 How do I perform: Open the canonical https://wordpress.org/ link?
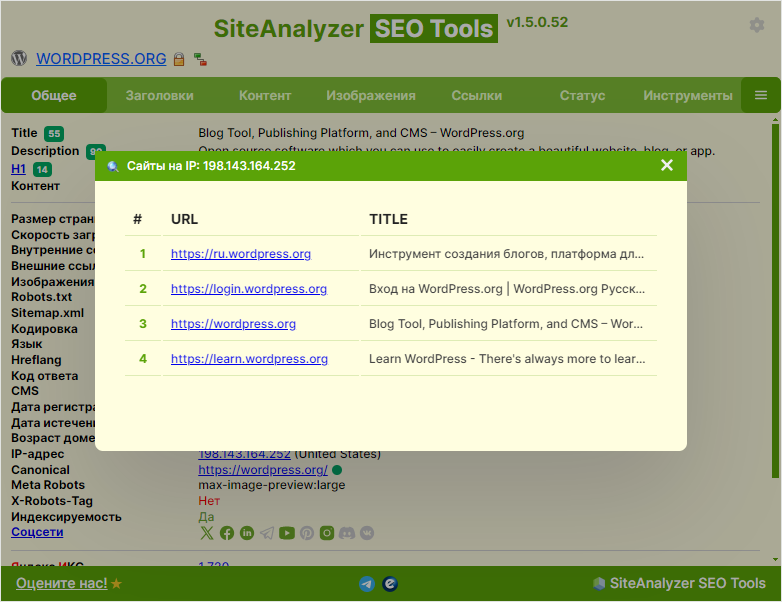pos(263,470)
